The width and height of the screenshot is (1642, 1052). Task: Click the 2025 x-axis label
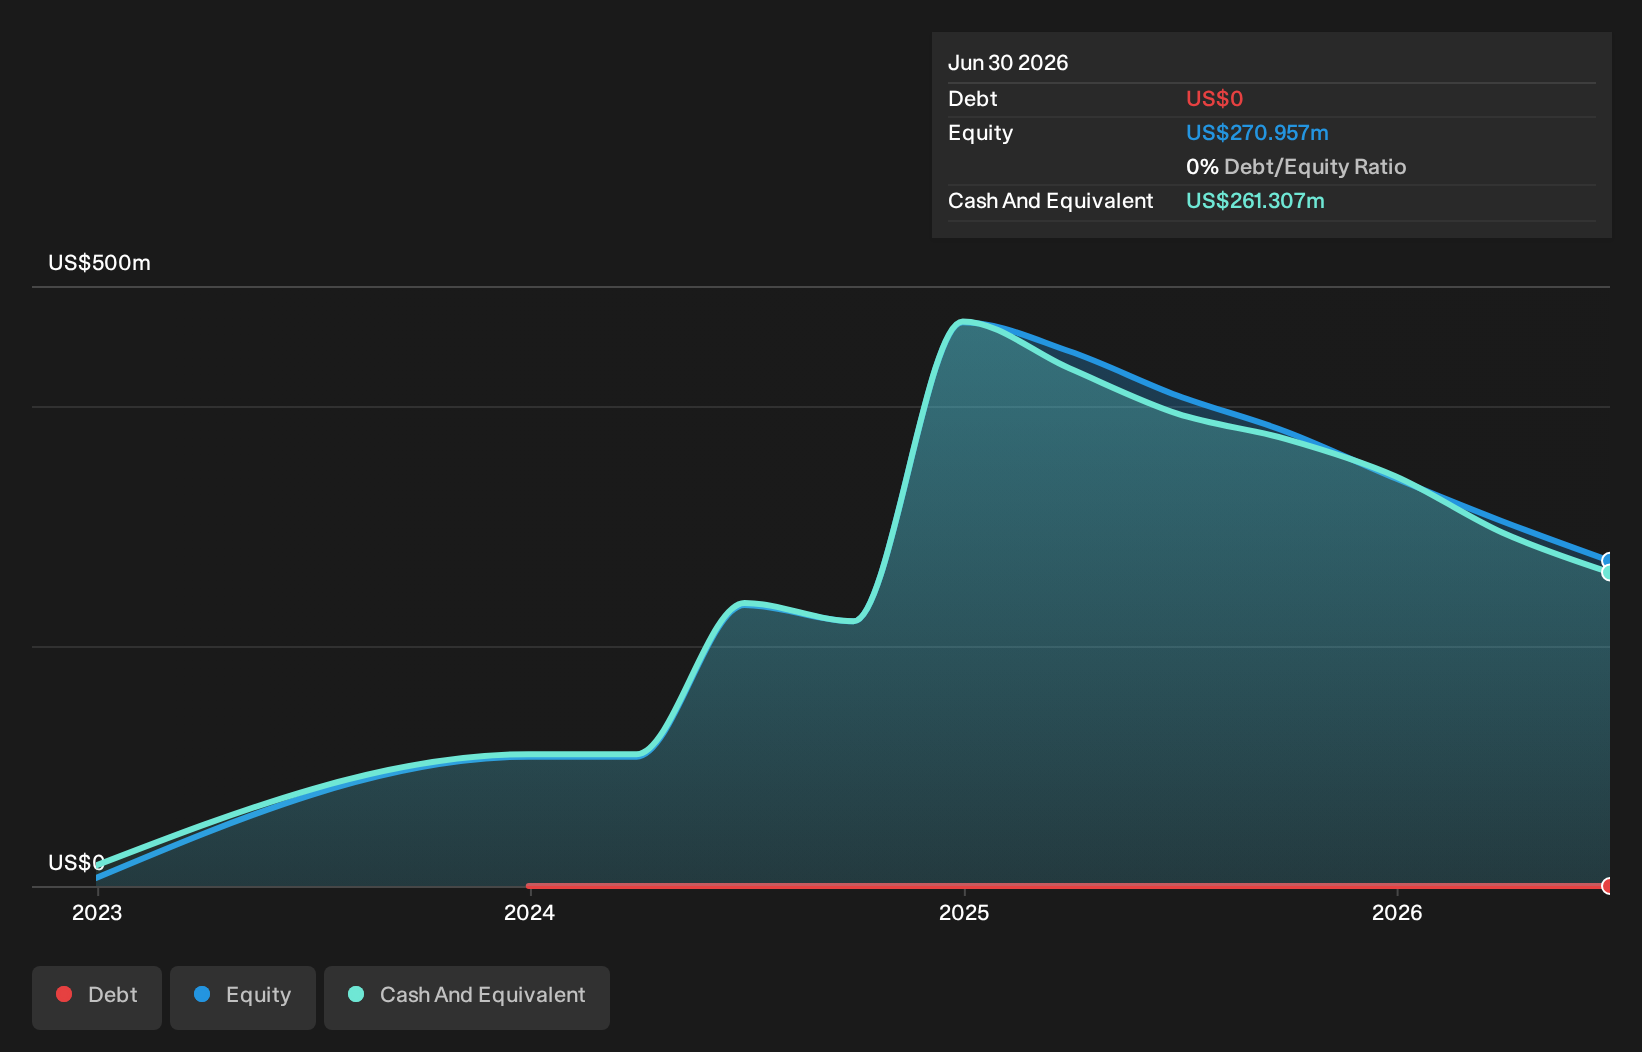(x=964, y=913)
